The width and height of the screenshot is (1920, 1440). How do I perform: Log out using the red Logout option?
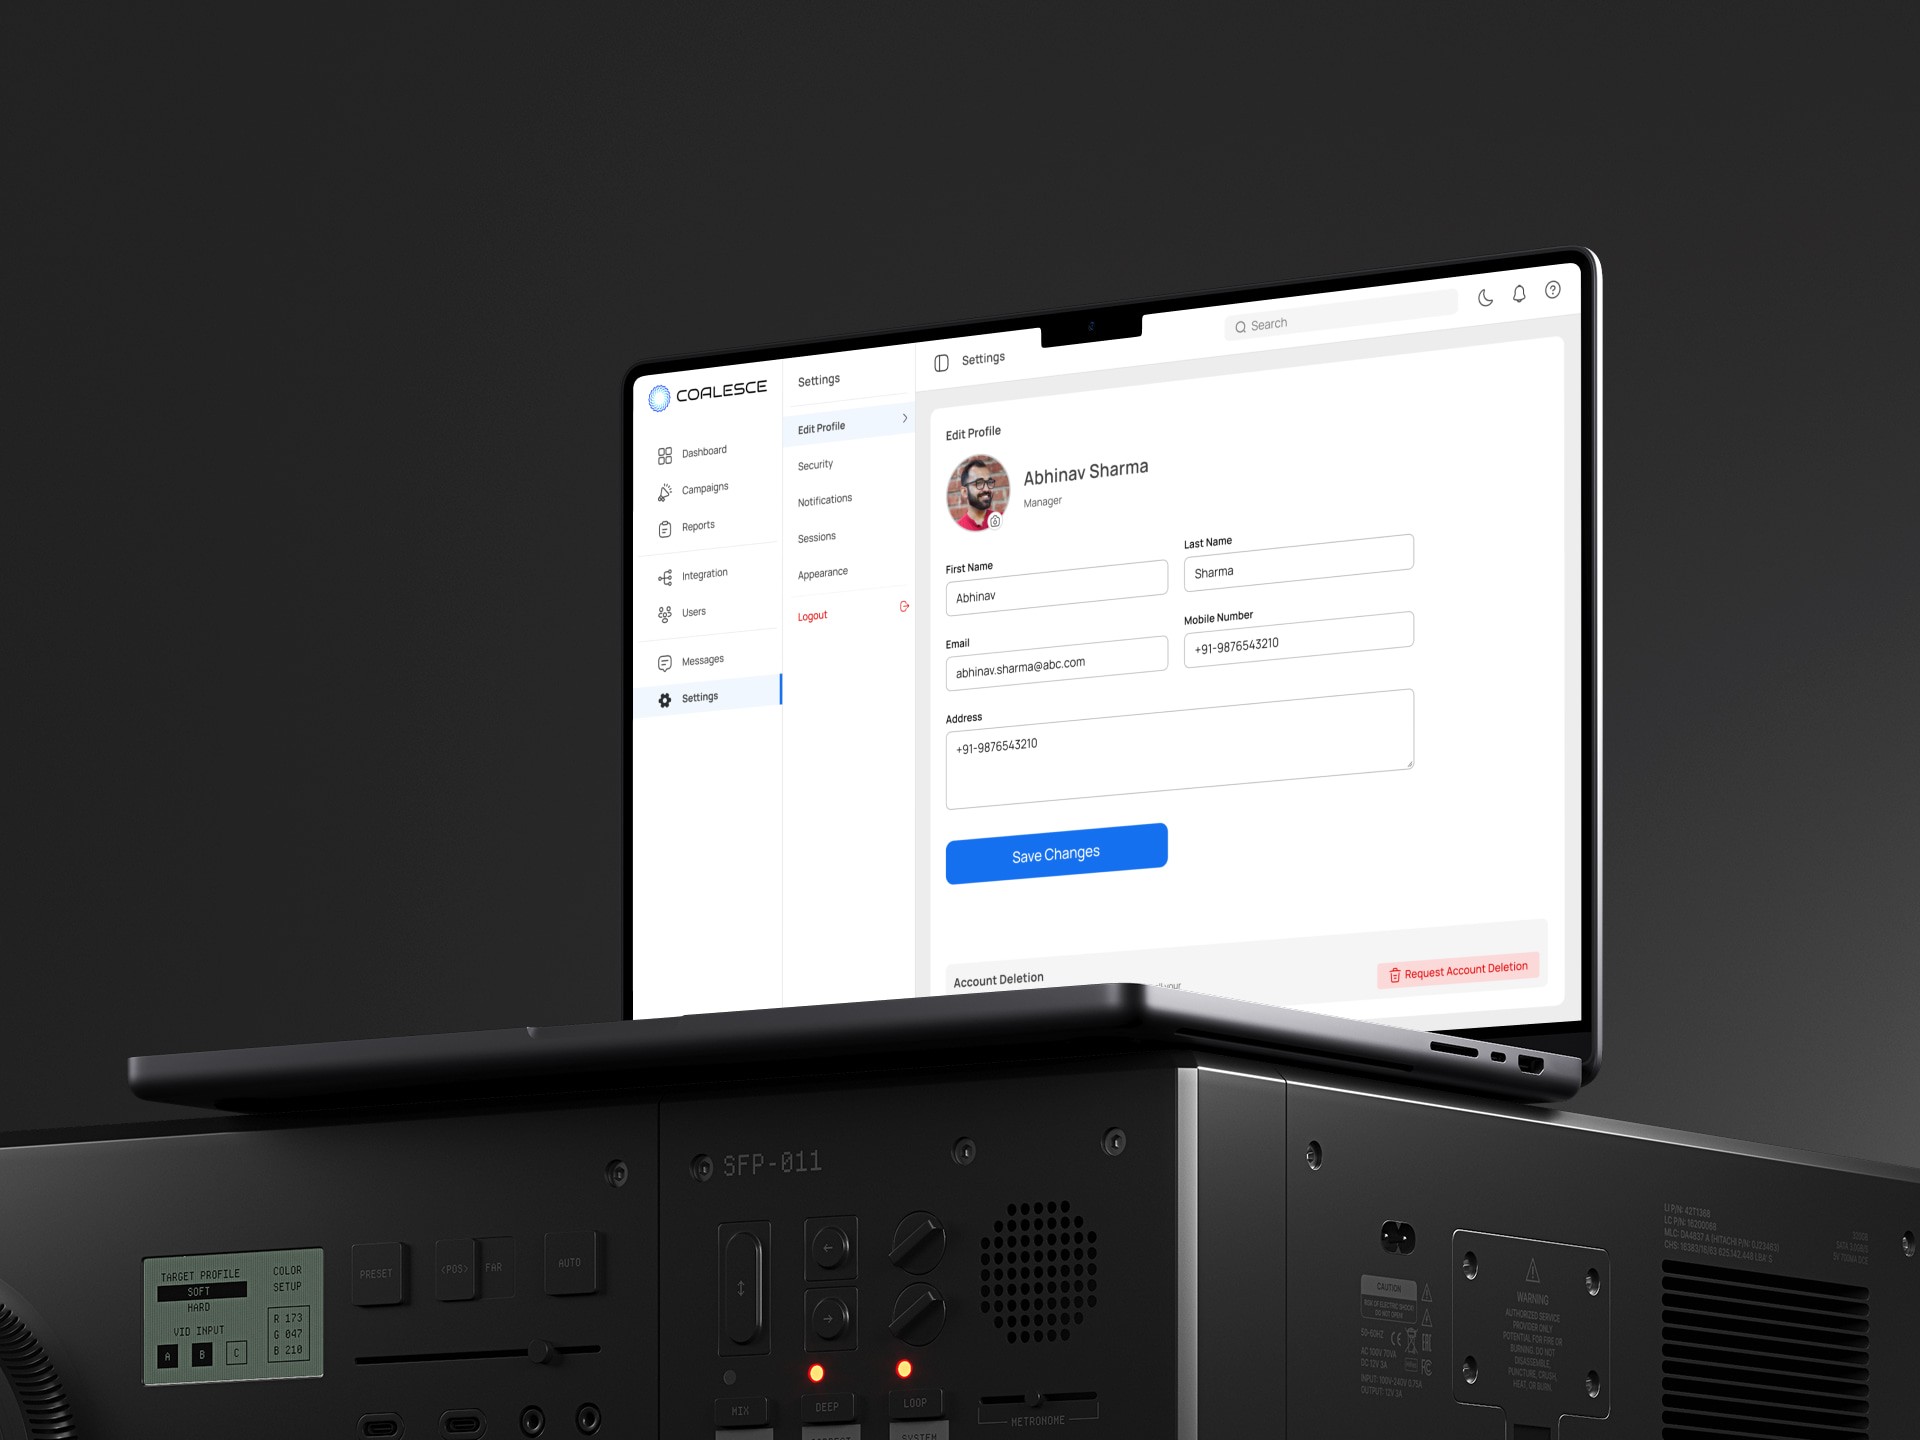click(x=811, y=614)
